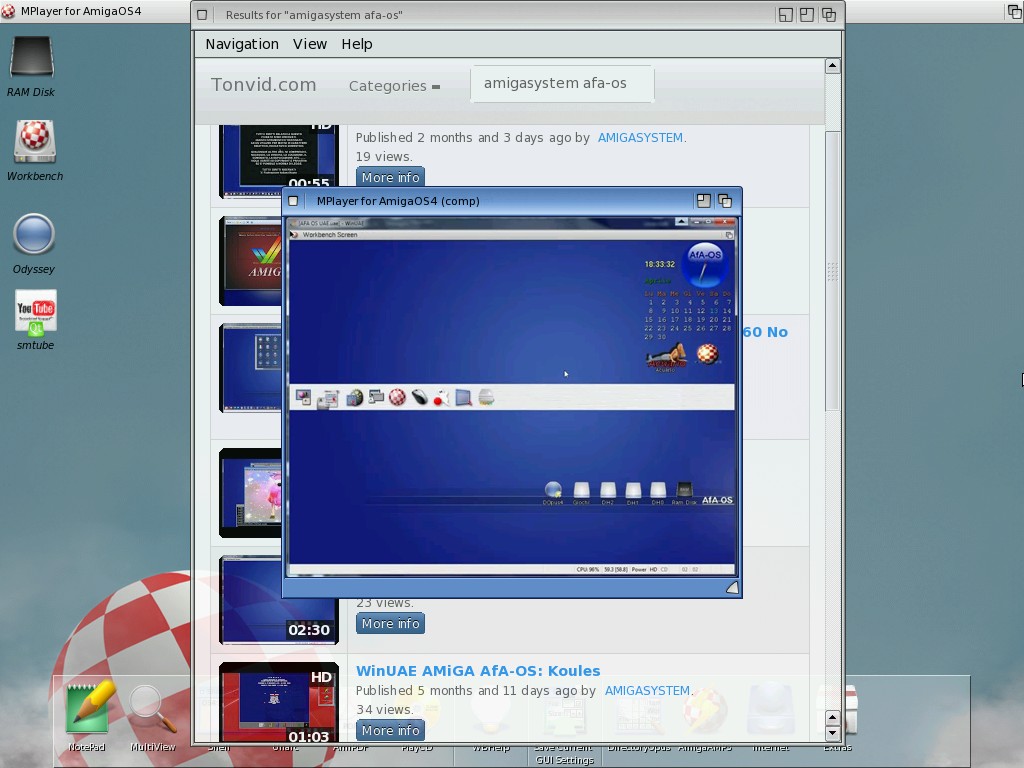Toggle the Results window zoom gadget
The image size is (1024, 768).
[x=807, y=15]
